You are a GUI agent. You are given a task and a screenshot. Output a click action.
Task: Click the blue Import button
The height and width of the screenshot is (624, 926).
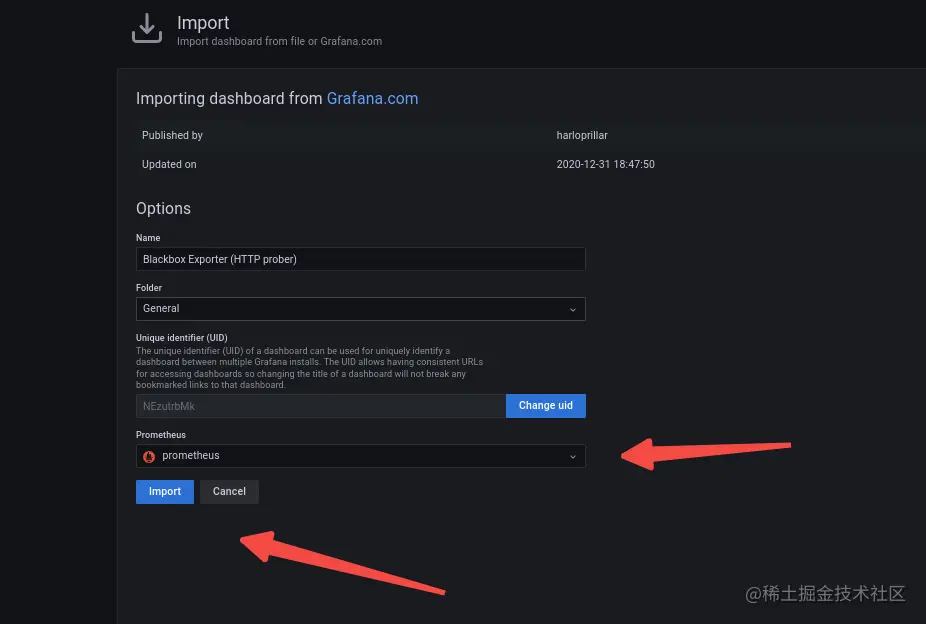coord(165,492)
